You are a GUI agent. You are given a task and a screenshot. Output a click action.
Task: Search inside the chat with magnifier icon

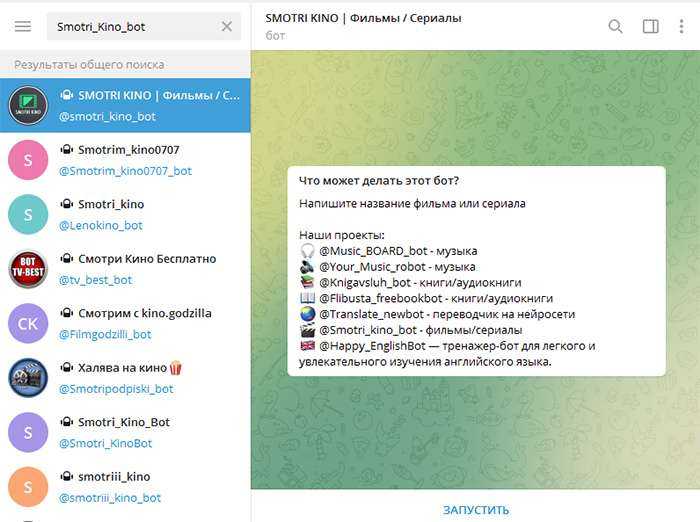tap(615, 26)
